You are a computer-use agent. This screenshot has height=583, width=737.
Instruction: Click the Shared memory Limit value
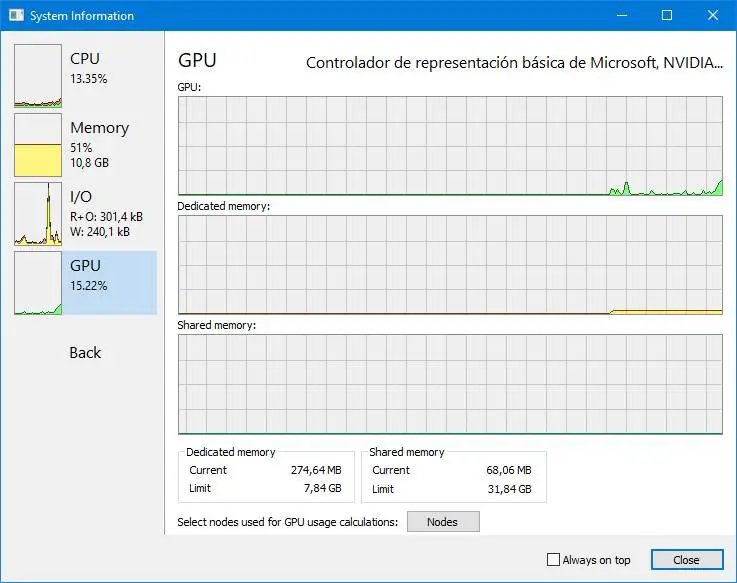click(x=508, y=489)
